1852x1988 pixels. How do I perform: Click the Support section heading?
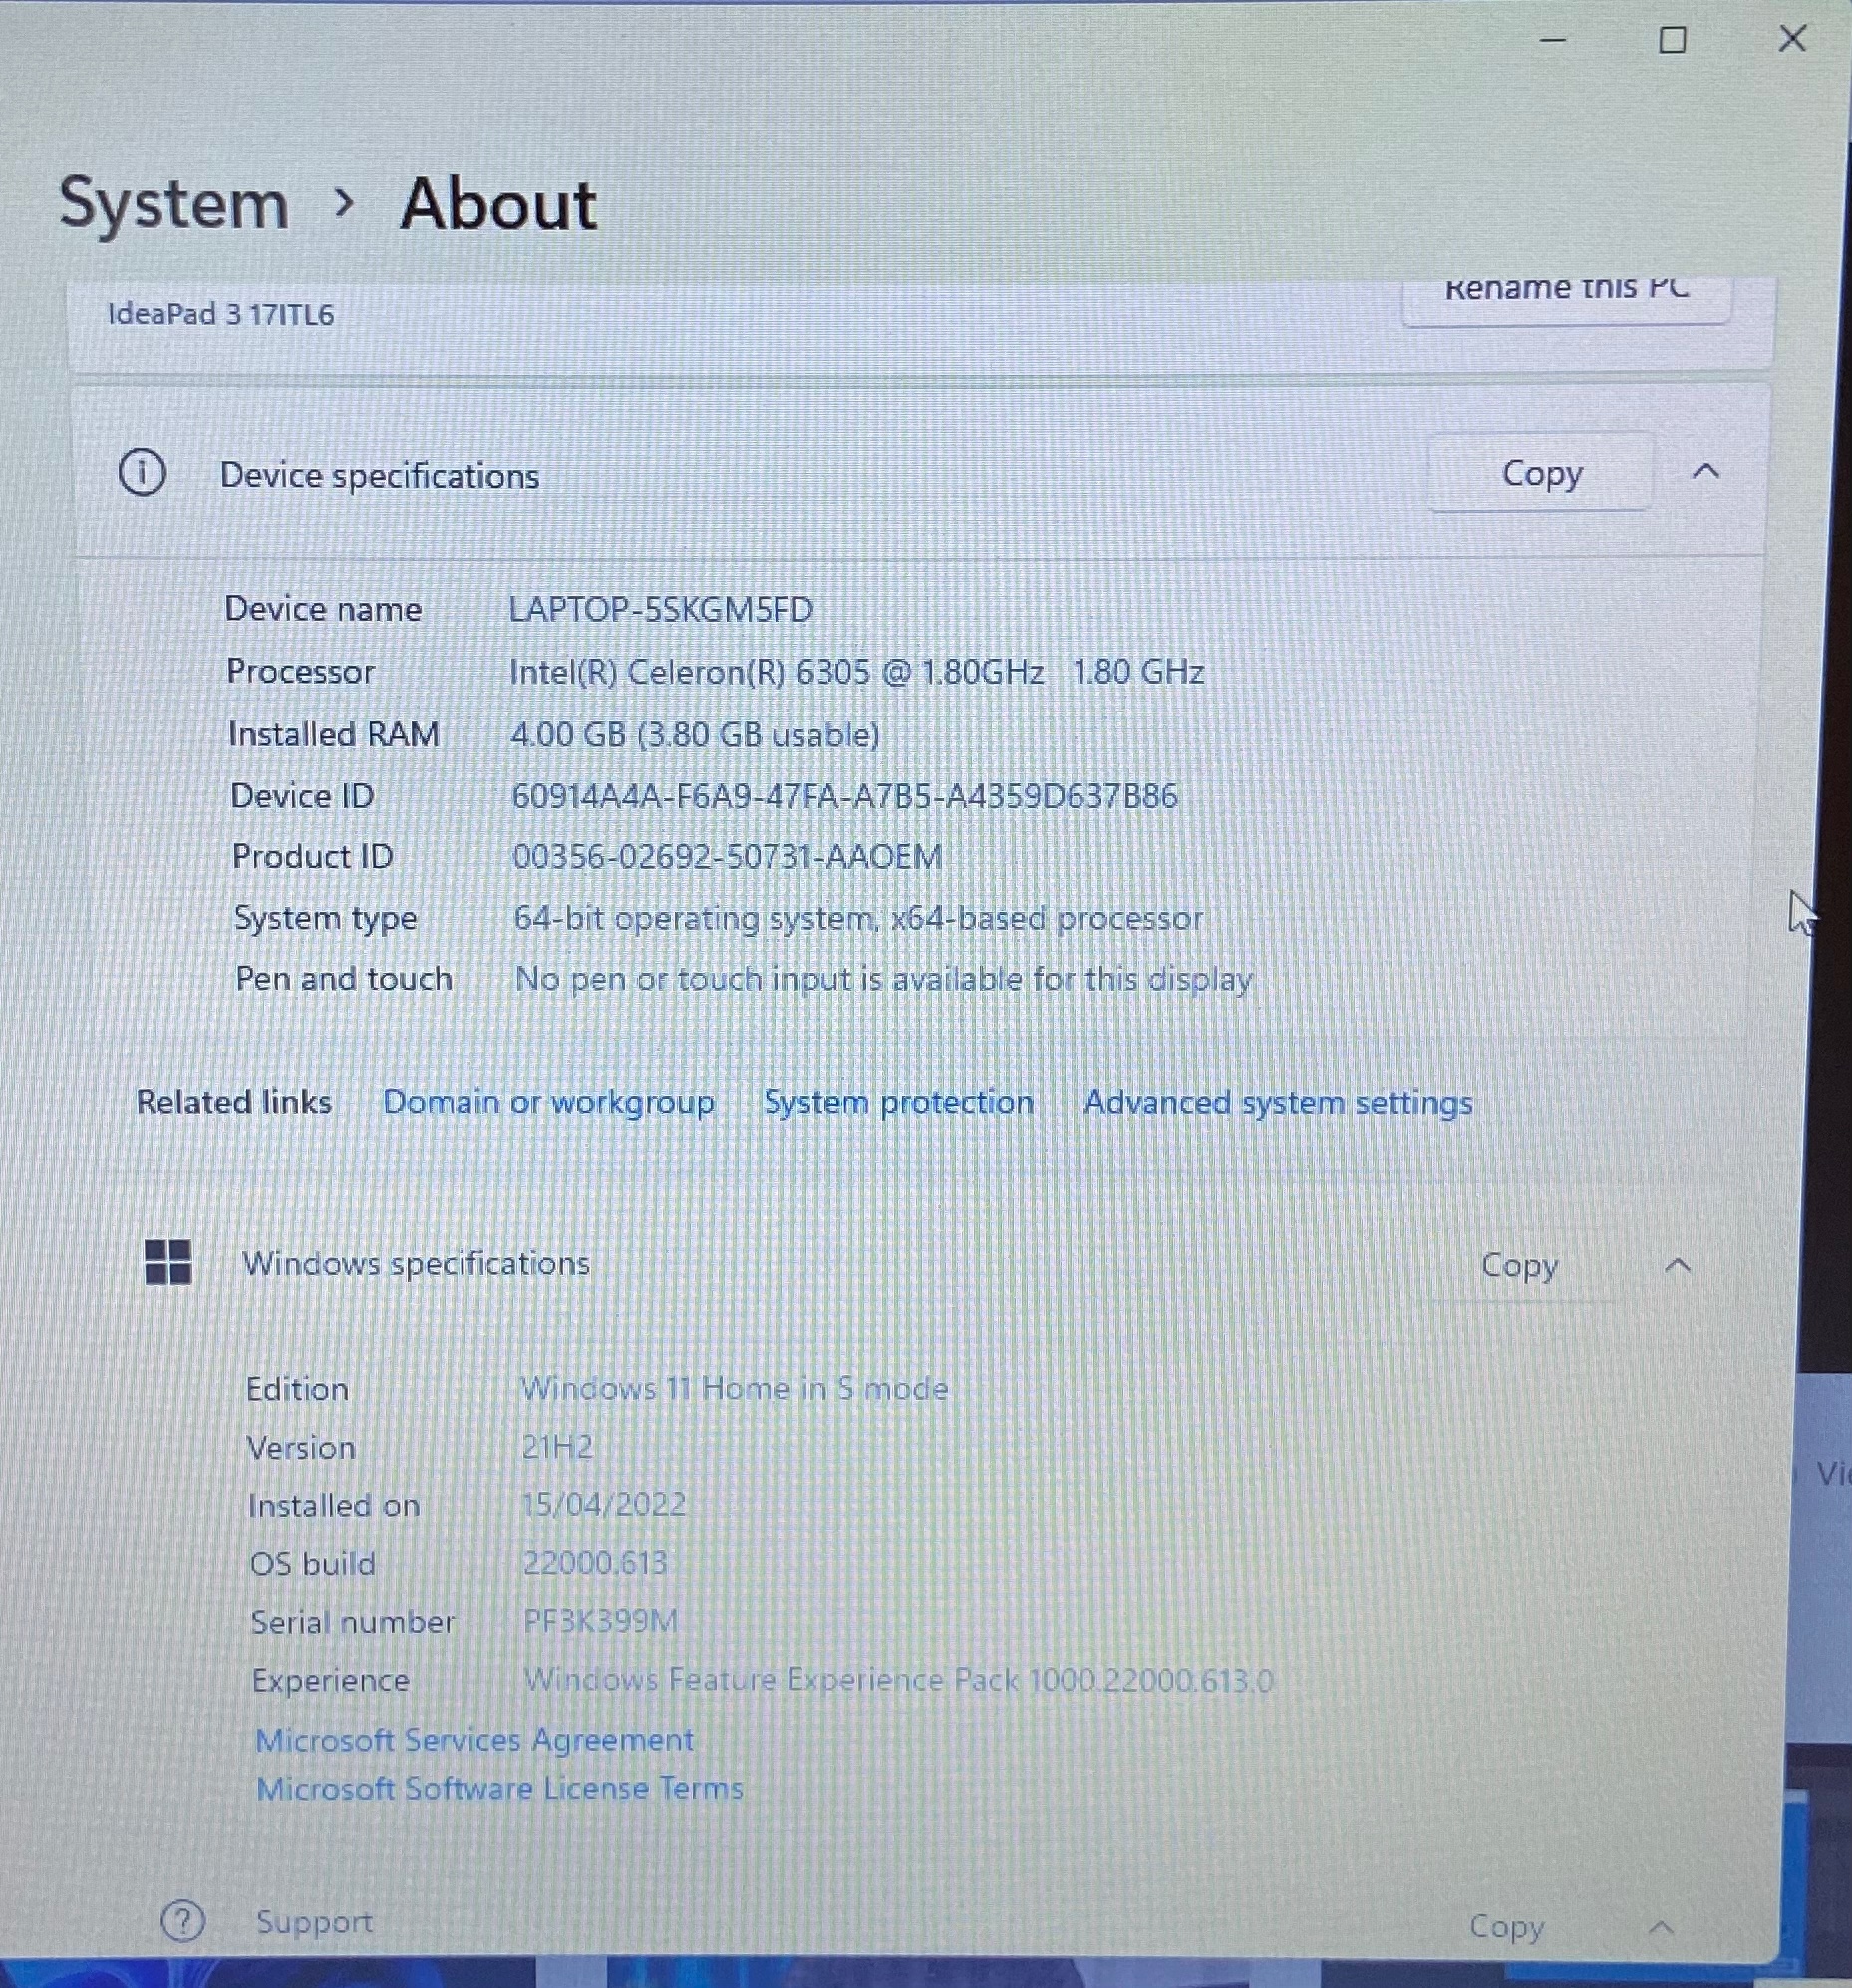[x=314, y=1922]
